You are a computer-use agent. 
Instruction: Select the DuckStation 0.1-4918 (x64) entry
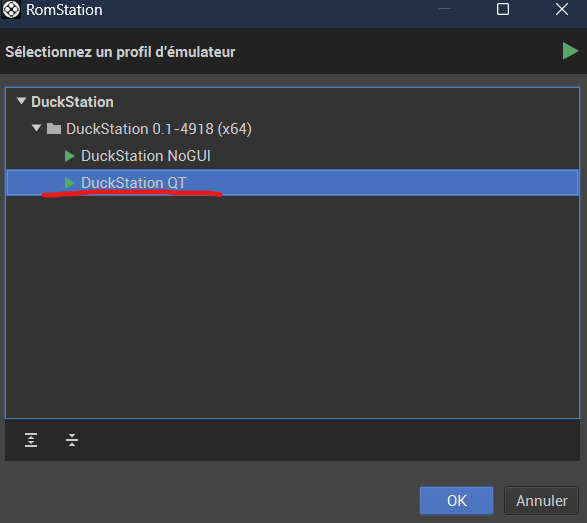(159, 129)
